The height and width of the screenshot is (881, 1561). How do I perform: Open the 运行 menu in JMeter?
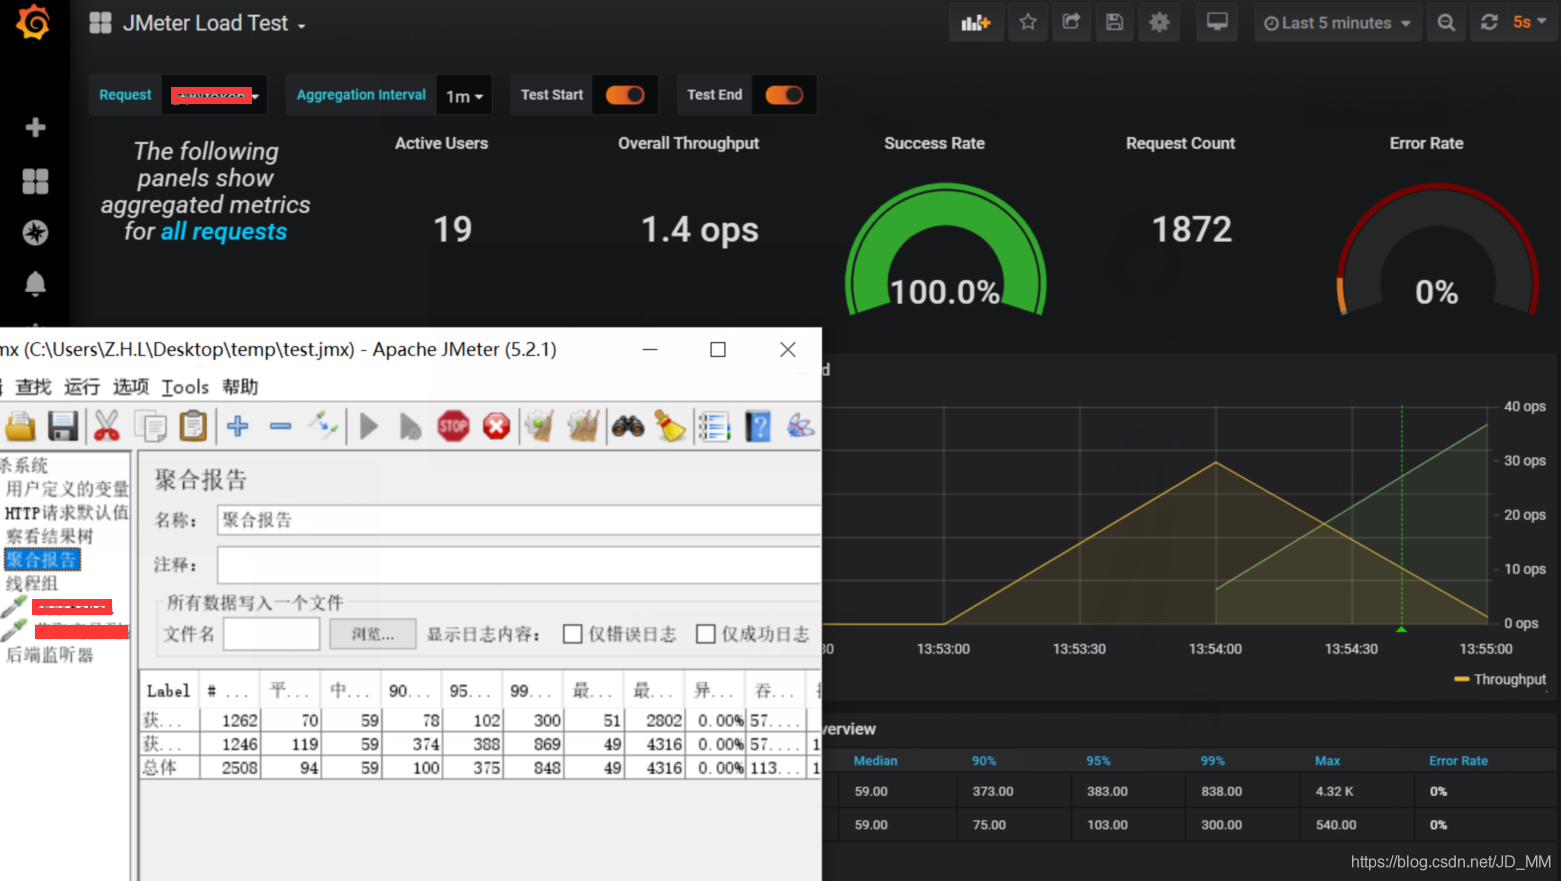(82, 387)
